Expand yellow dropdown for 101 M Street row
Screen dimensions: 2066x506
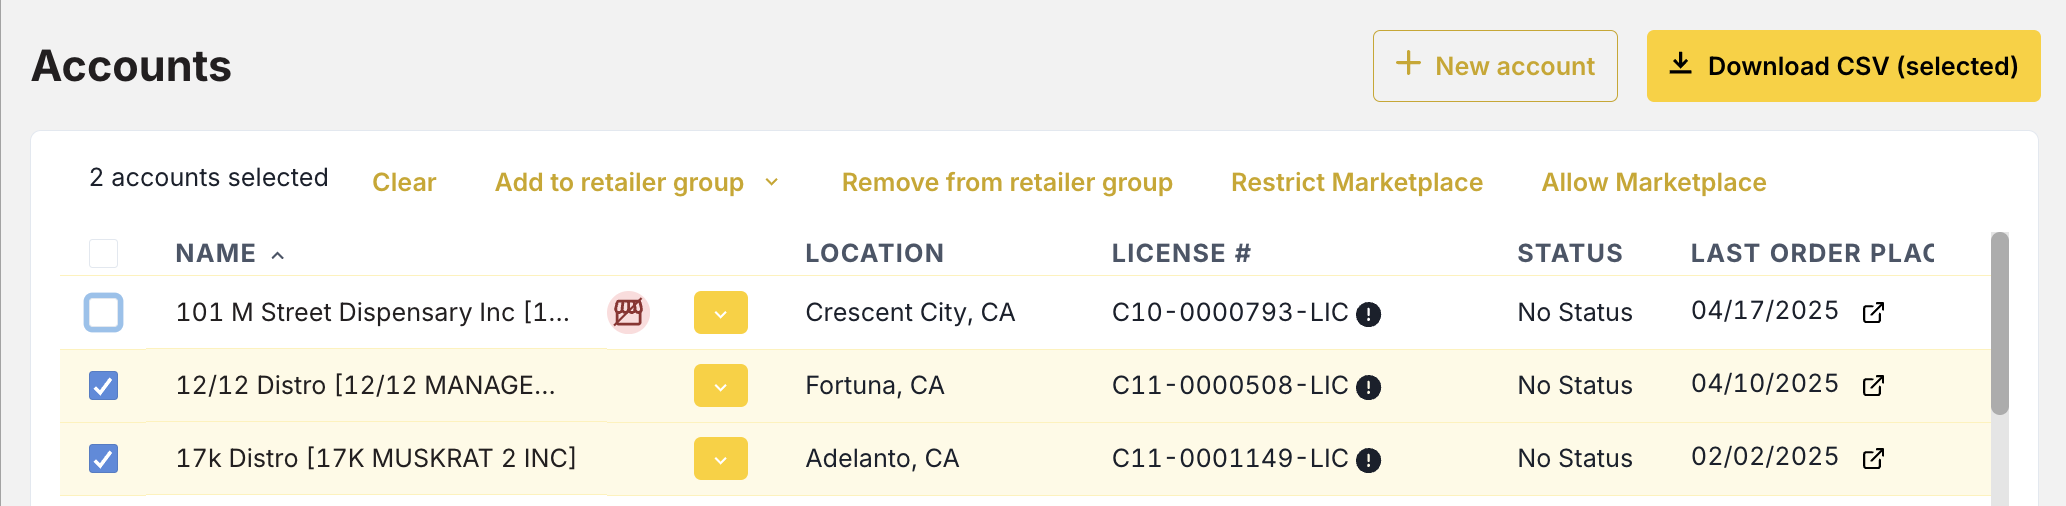(720, 313)
